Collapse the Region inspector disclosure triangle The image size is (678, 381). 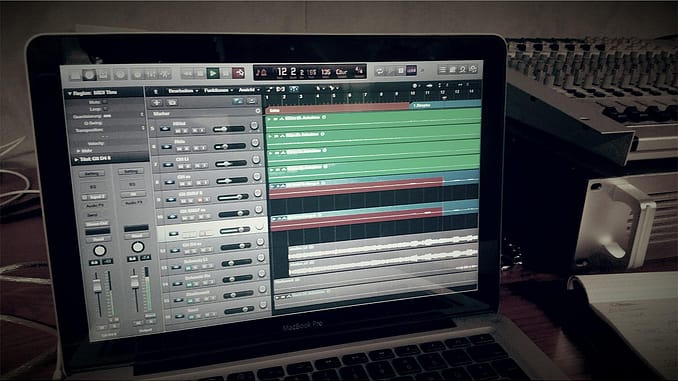click(x=70, y=93)
